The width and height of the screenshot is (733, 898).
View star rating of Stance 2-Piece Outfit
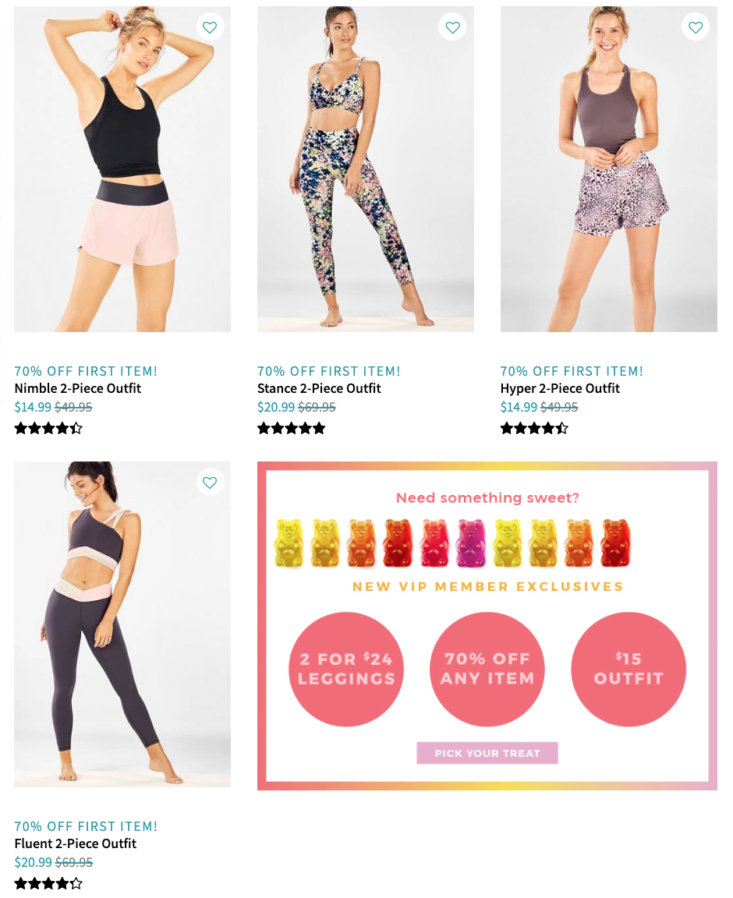tap(291, 428)
